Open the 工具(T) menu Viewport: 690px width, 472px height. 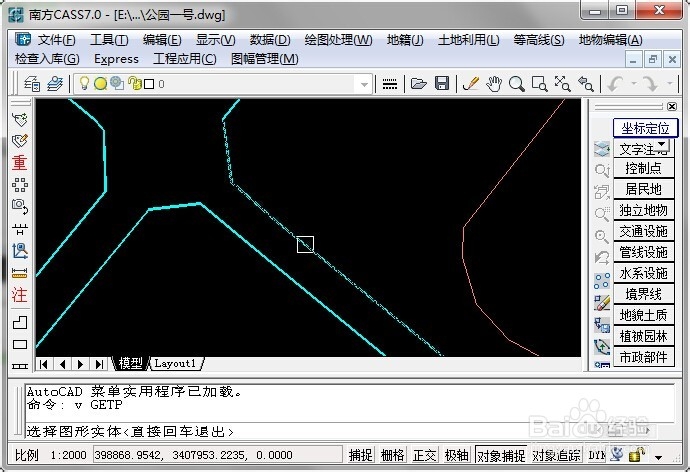click(109, 40)
